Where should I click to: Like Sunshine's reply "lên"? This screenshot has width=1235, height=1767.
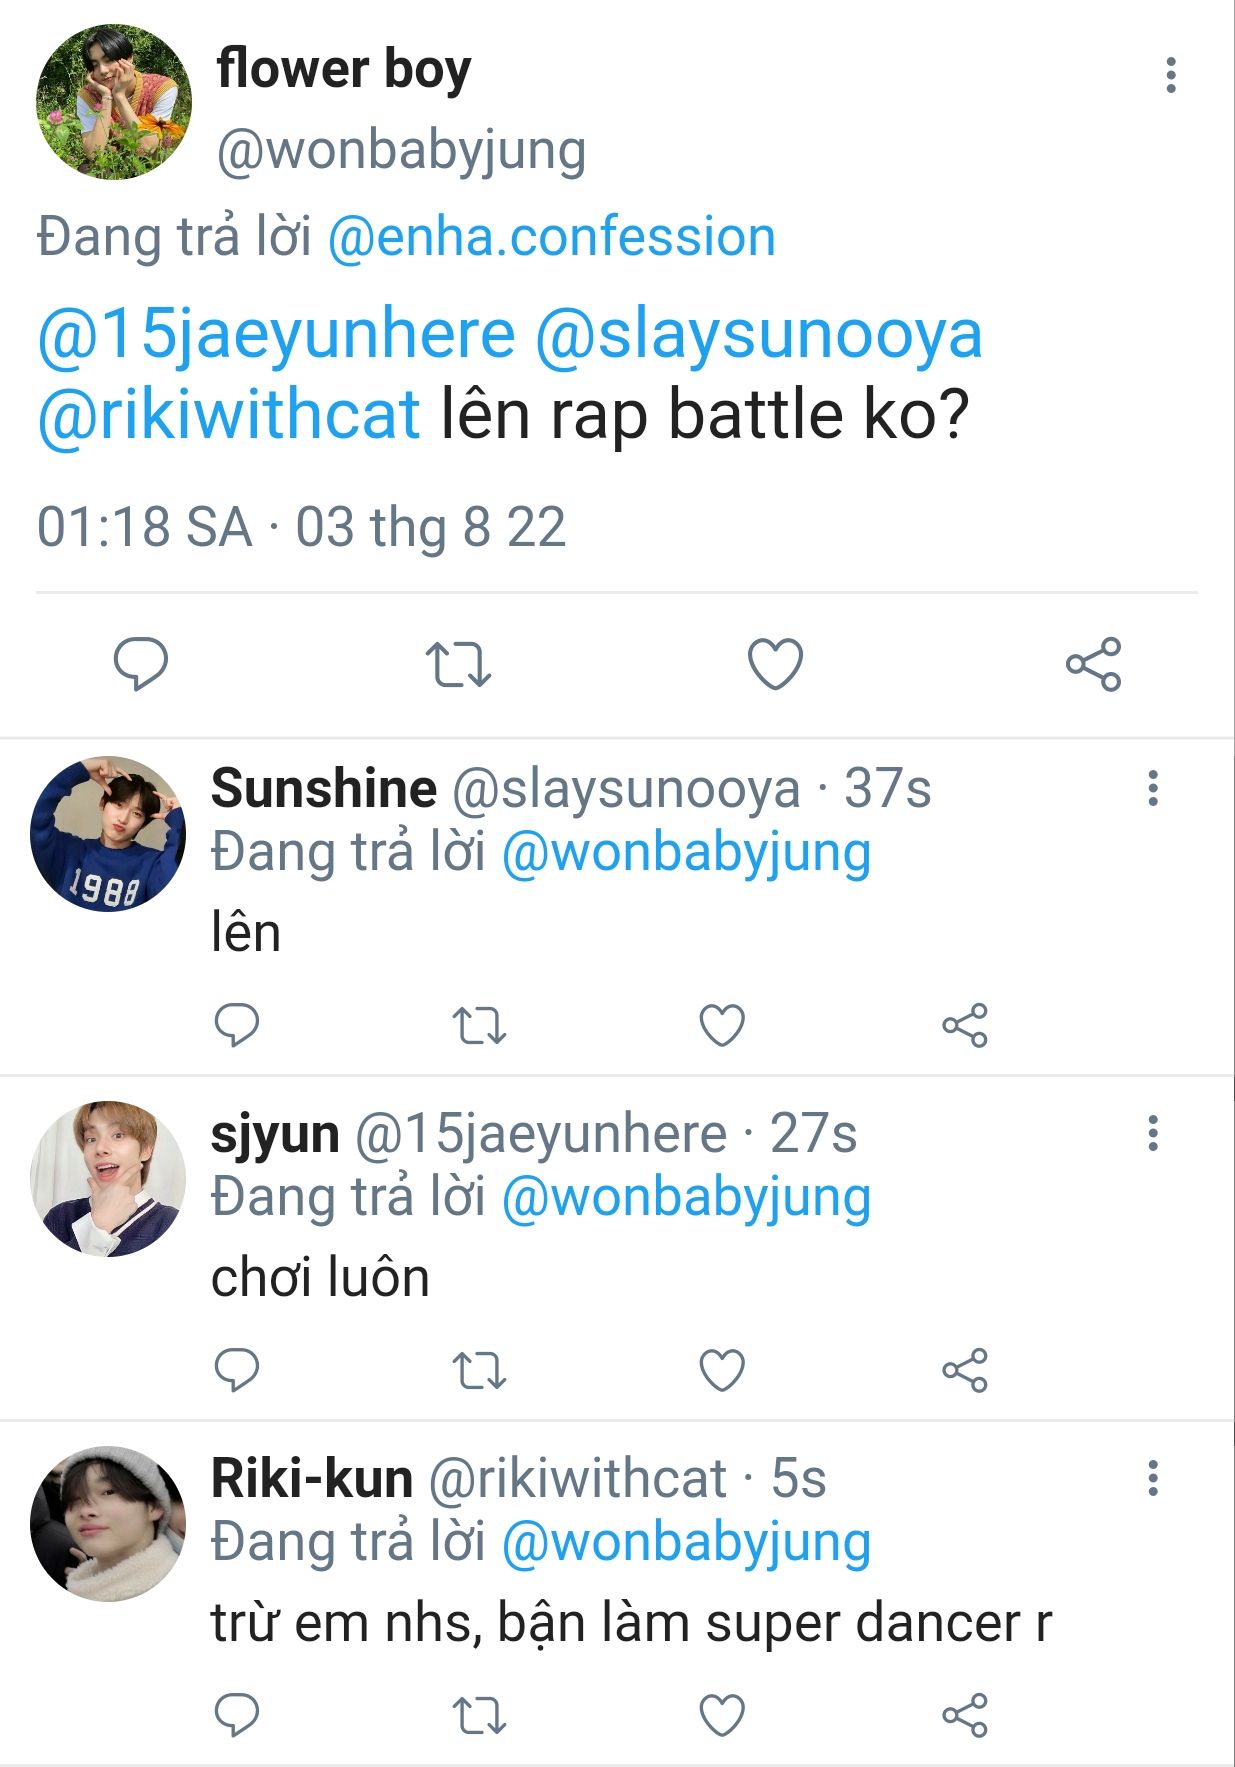(x=722, y=1025)
